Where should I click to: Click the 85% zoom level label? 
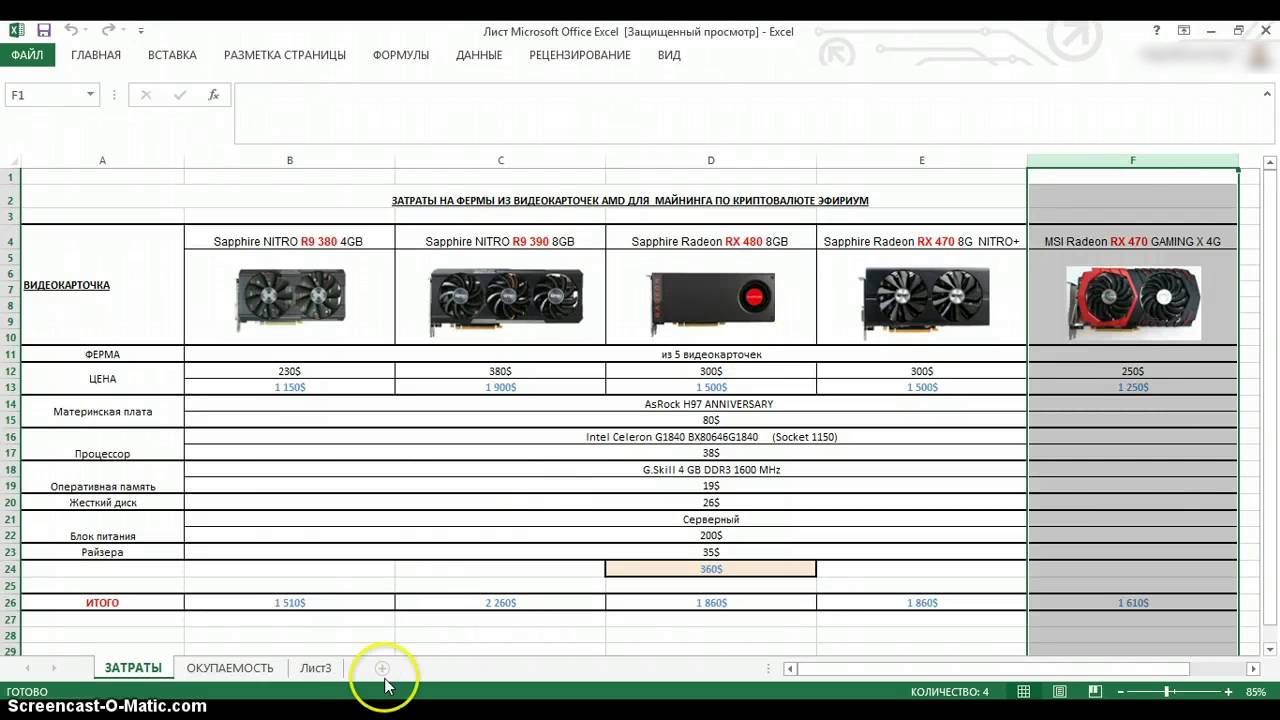[1256, 692]
